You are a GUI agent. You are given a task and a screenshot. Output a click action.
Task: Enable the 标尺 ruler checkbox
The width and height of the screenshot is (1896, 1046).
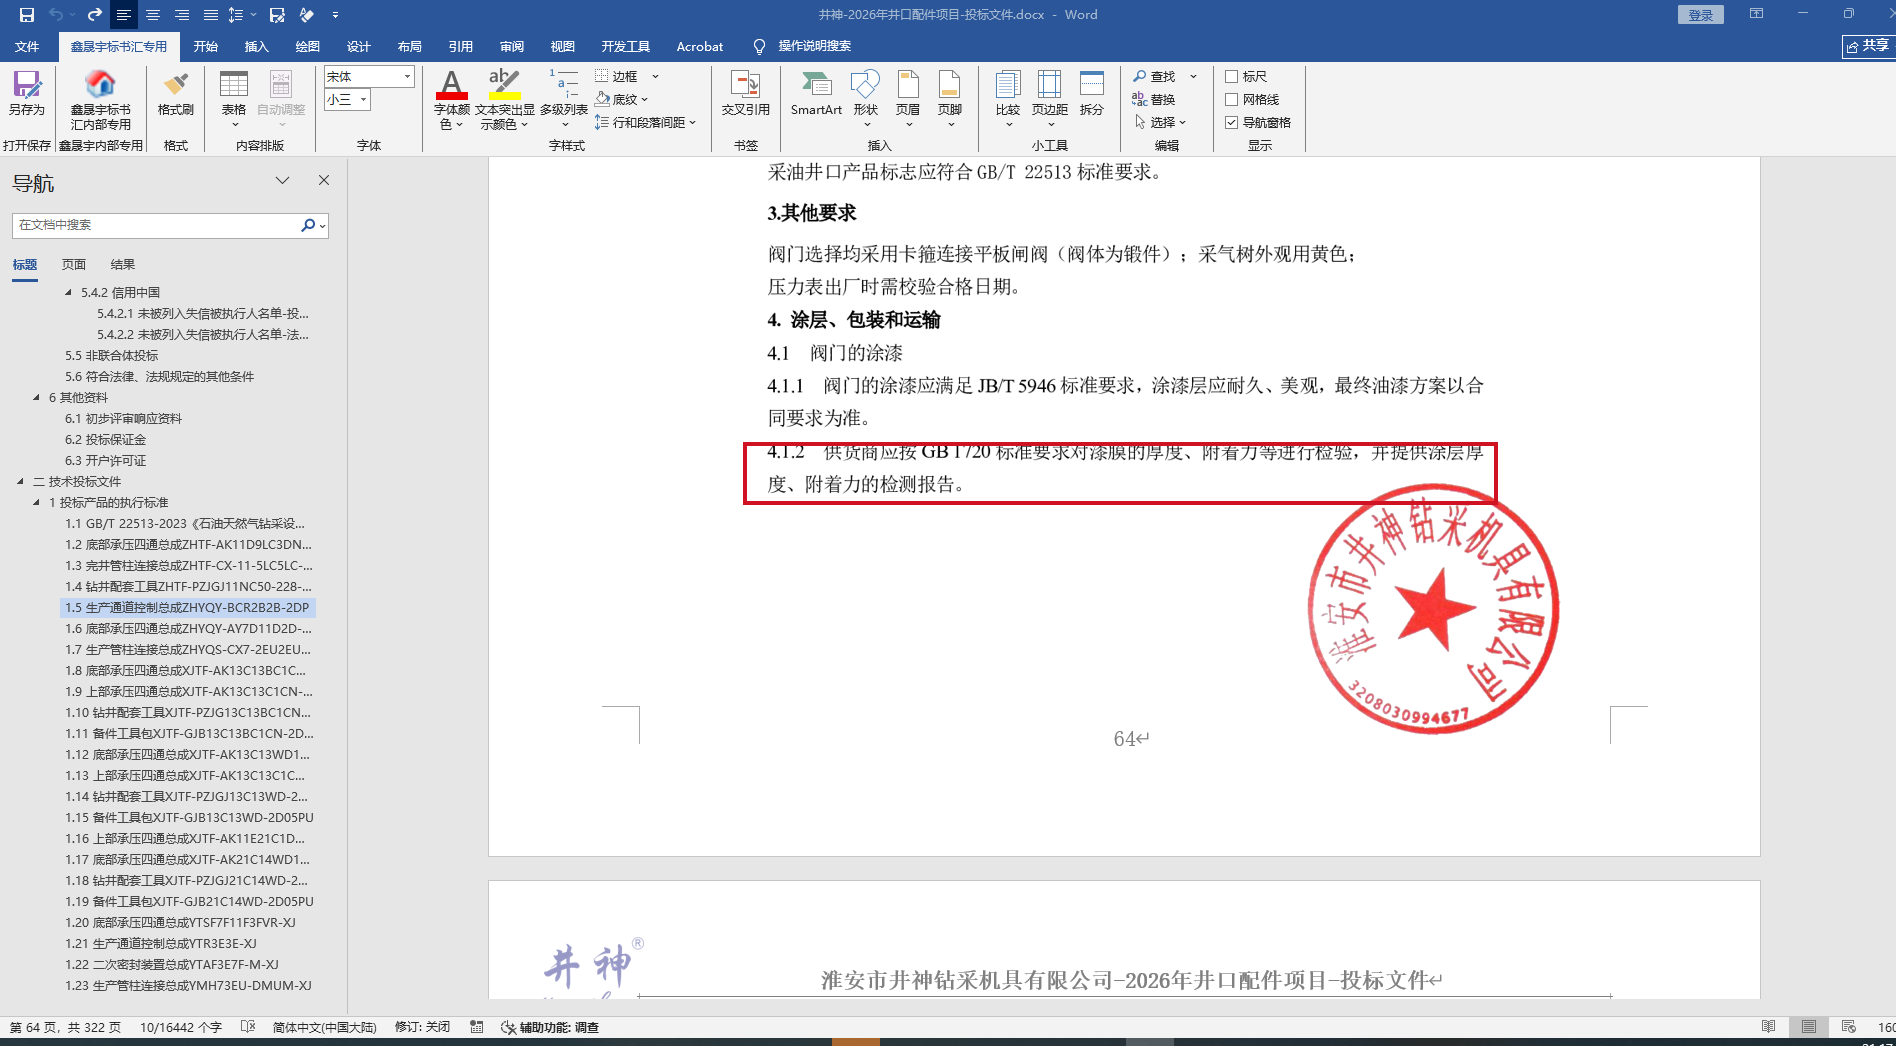coord(1232,77)
